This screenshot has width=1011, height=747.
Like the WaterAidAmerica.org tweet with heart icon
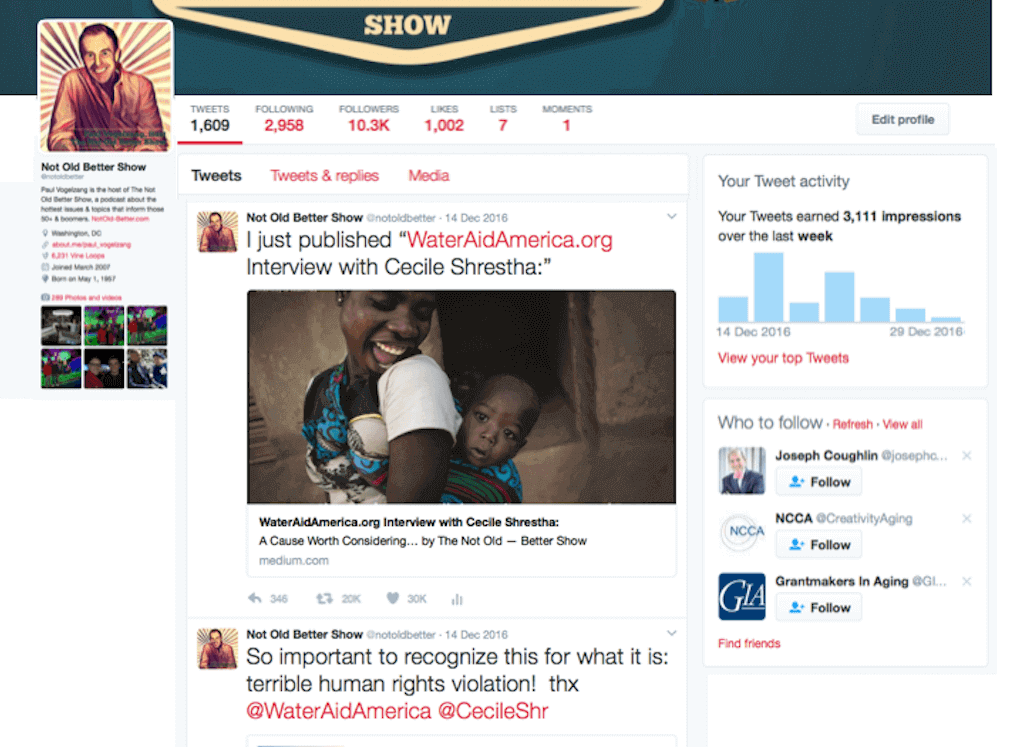click(x=393, y=598)
